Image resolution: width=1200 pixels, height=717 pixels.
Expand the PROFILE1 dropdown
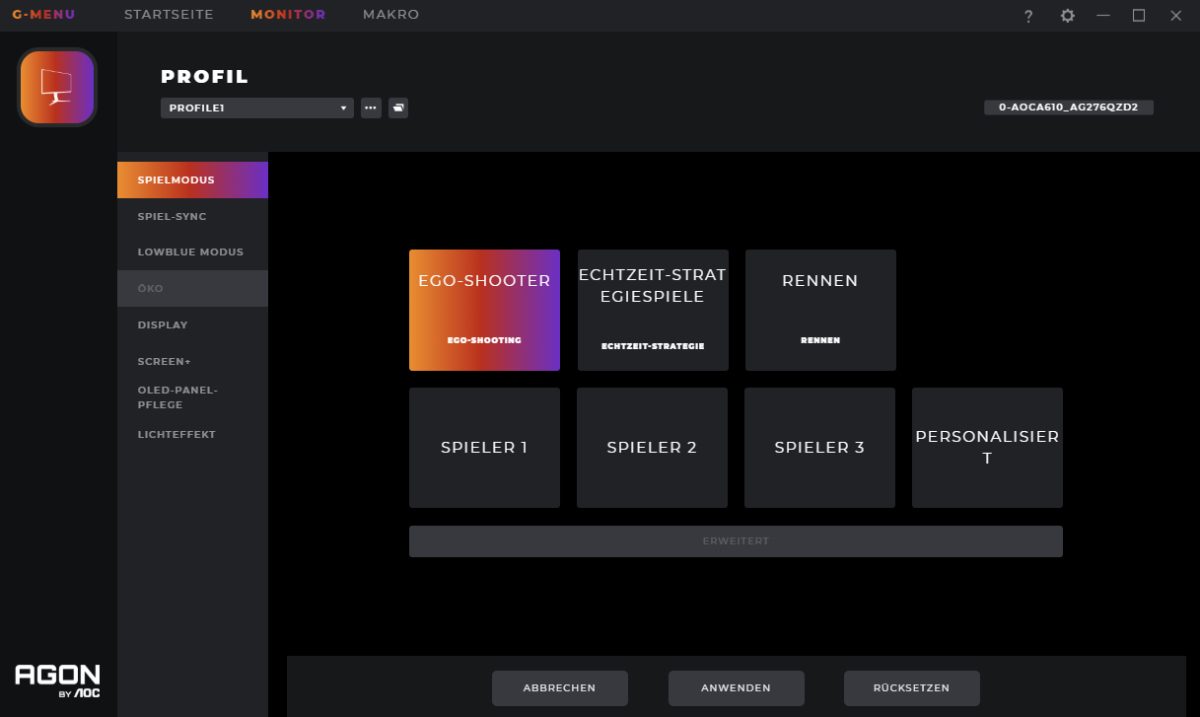pyautogui.click(x=257, y=108)
